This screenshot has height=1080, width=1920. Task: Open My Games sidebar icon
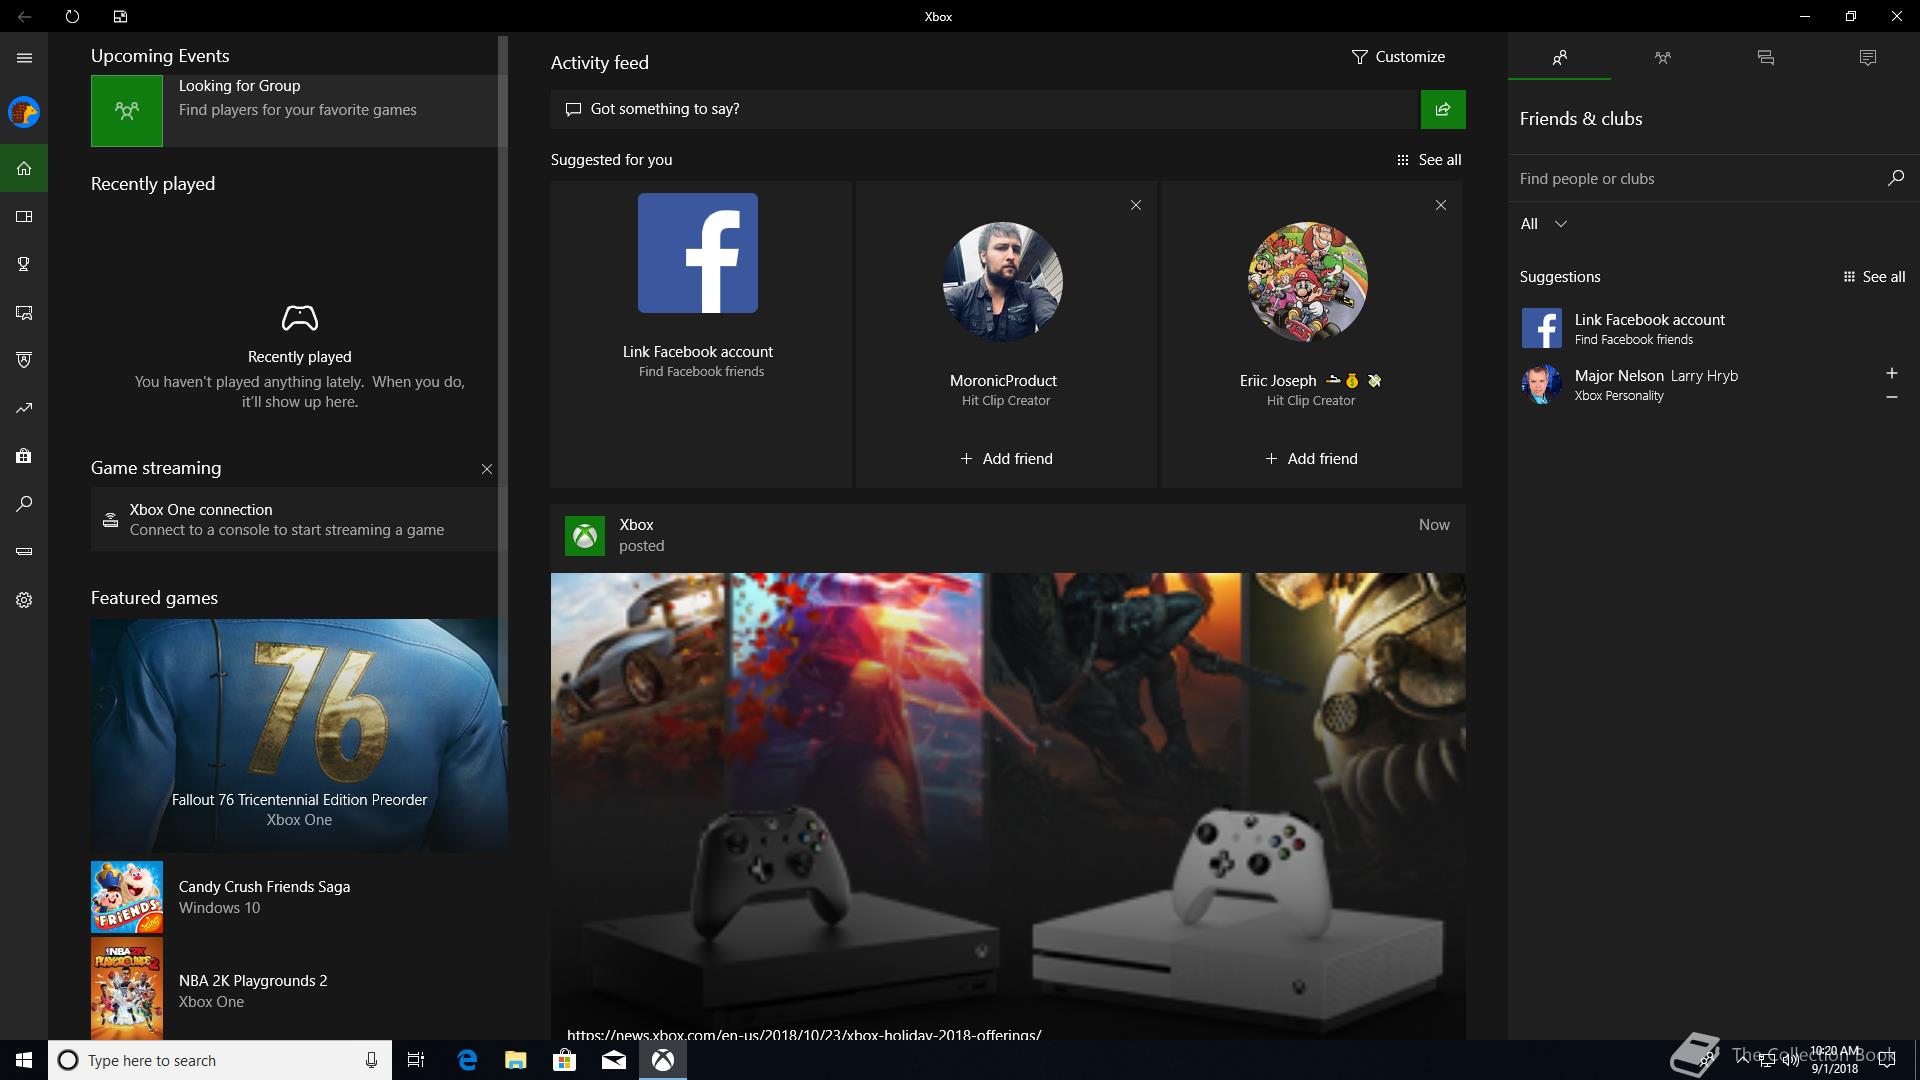[24, 216]
